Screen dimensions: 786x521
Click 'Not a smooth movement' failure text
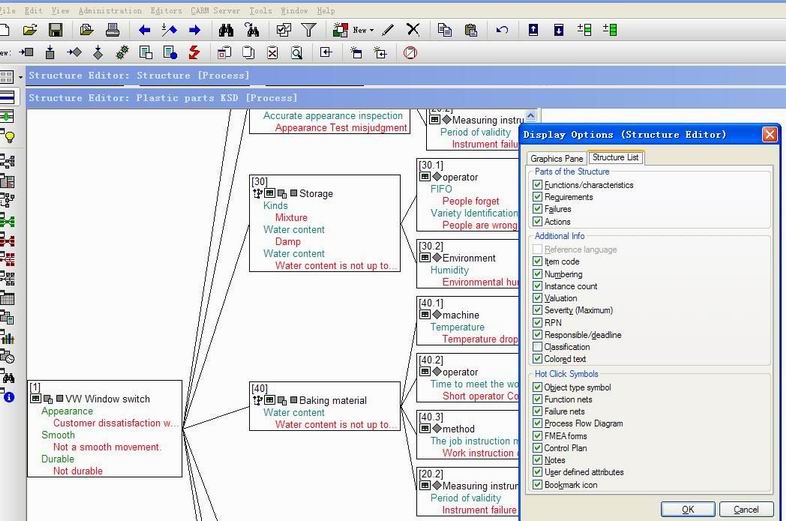pyautogui.click(x=107, y=447)
